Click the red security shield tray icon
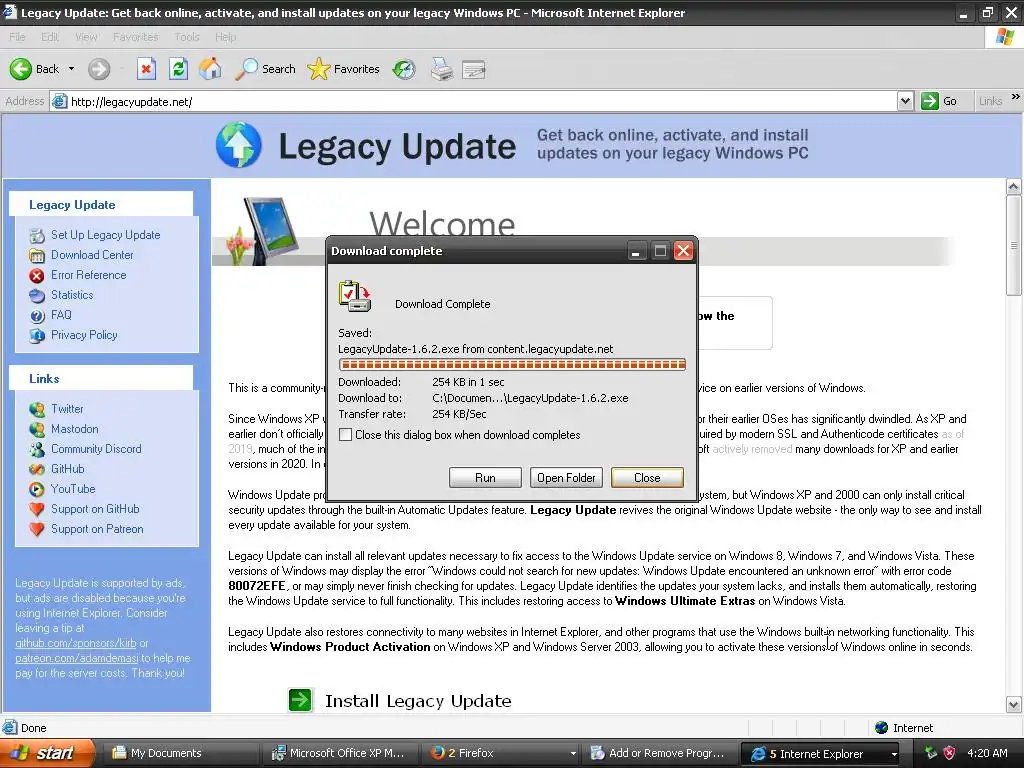Image resolution: width=1024 pixels, height=768 pixels. tap(950, 754)
